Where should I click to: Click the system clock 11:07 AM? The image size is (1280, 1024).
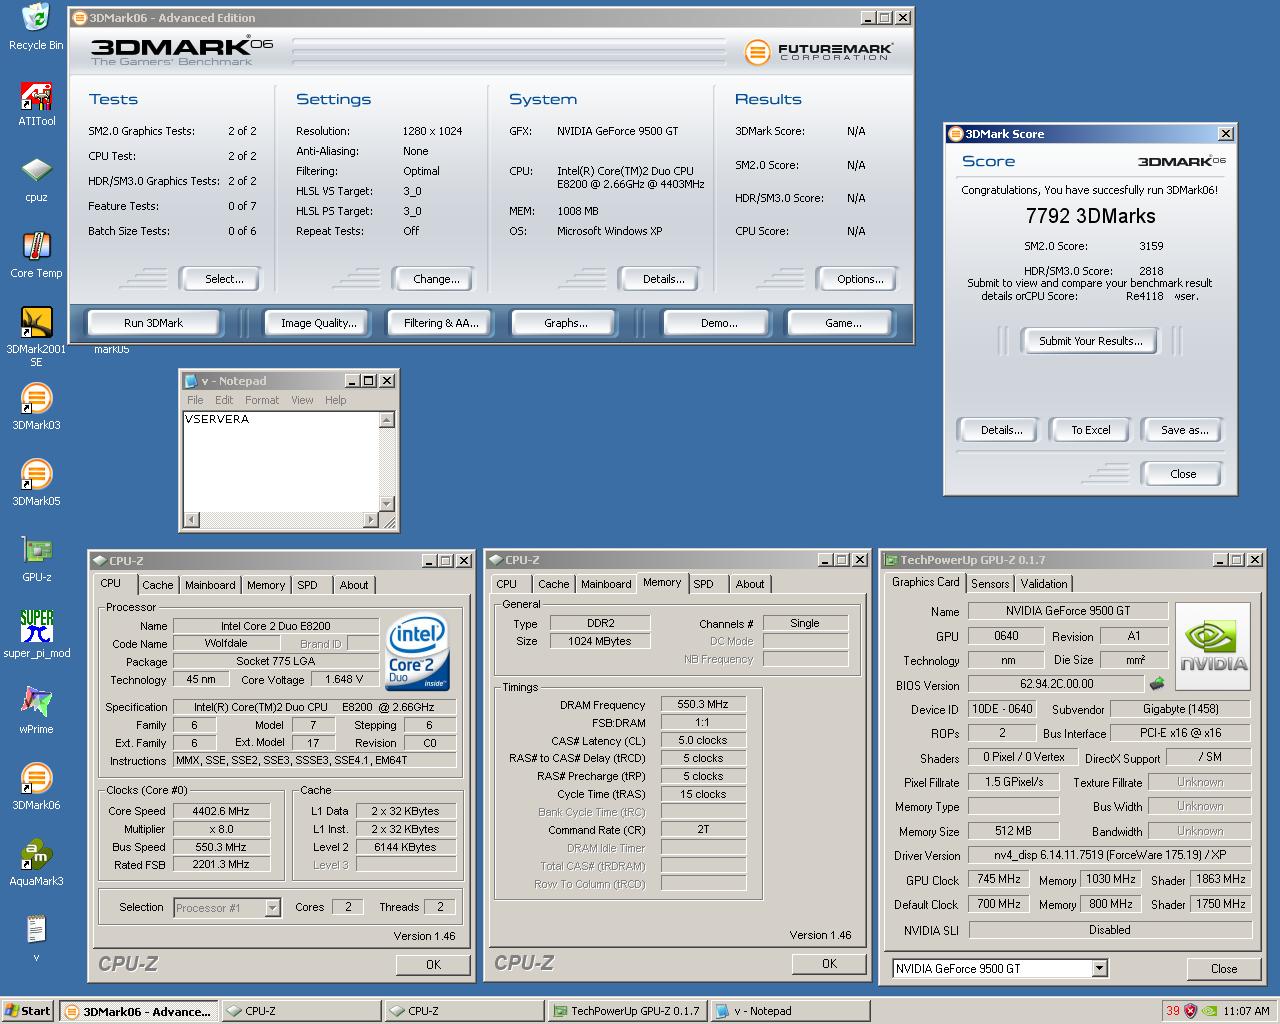[x=1246, y=1011]
